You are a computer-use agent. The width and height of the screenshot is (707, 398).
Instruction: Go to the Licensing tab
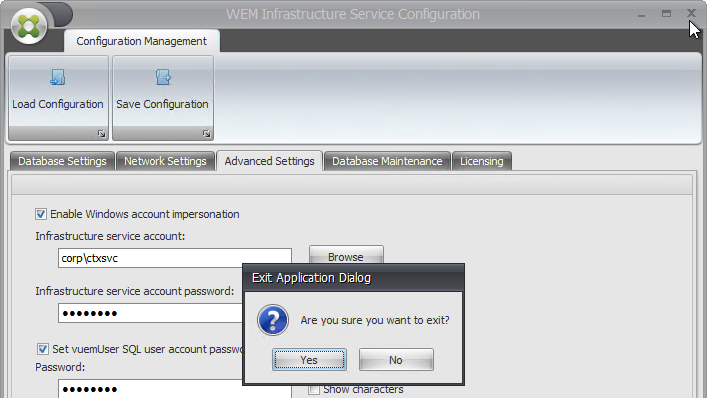tap(482, 161)
